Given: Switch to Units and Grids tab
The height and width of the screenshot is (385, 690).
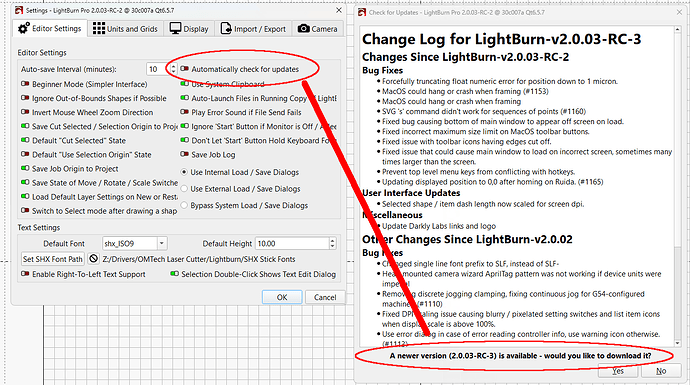Looking at the screenshot, I should (x=125, y=29).
